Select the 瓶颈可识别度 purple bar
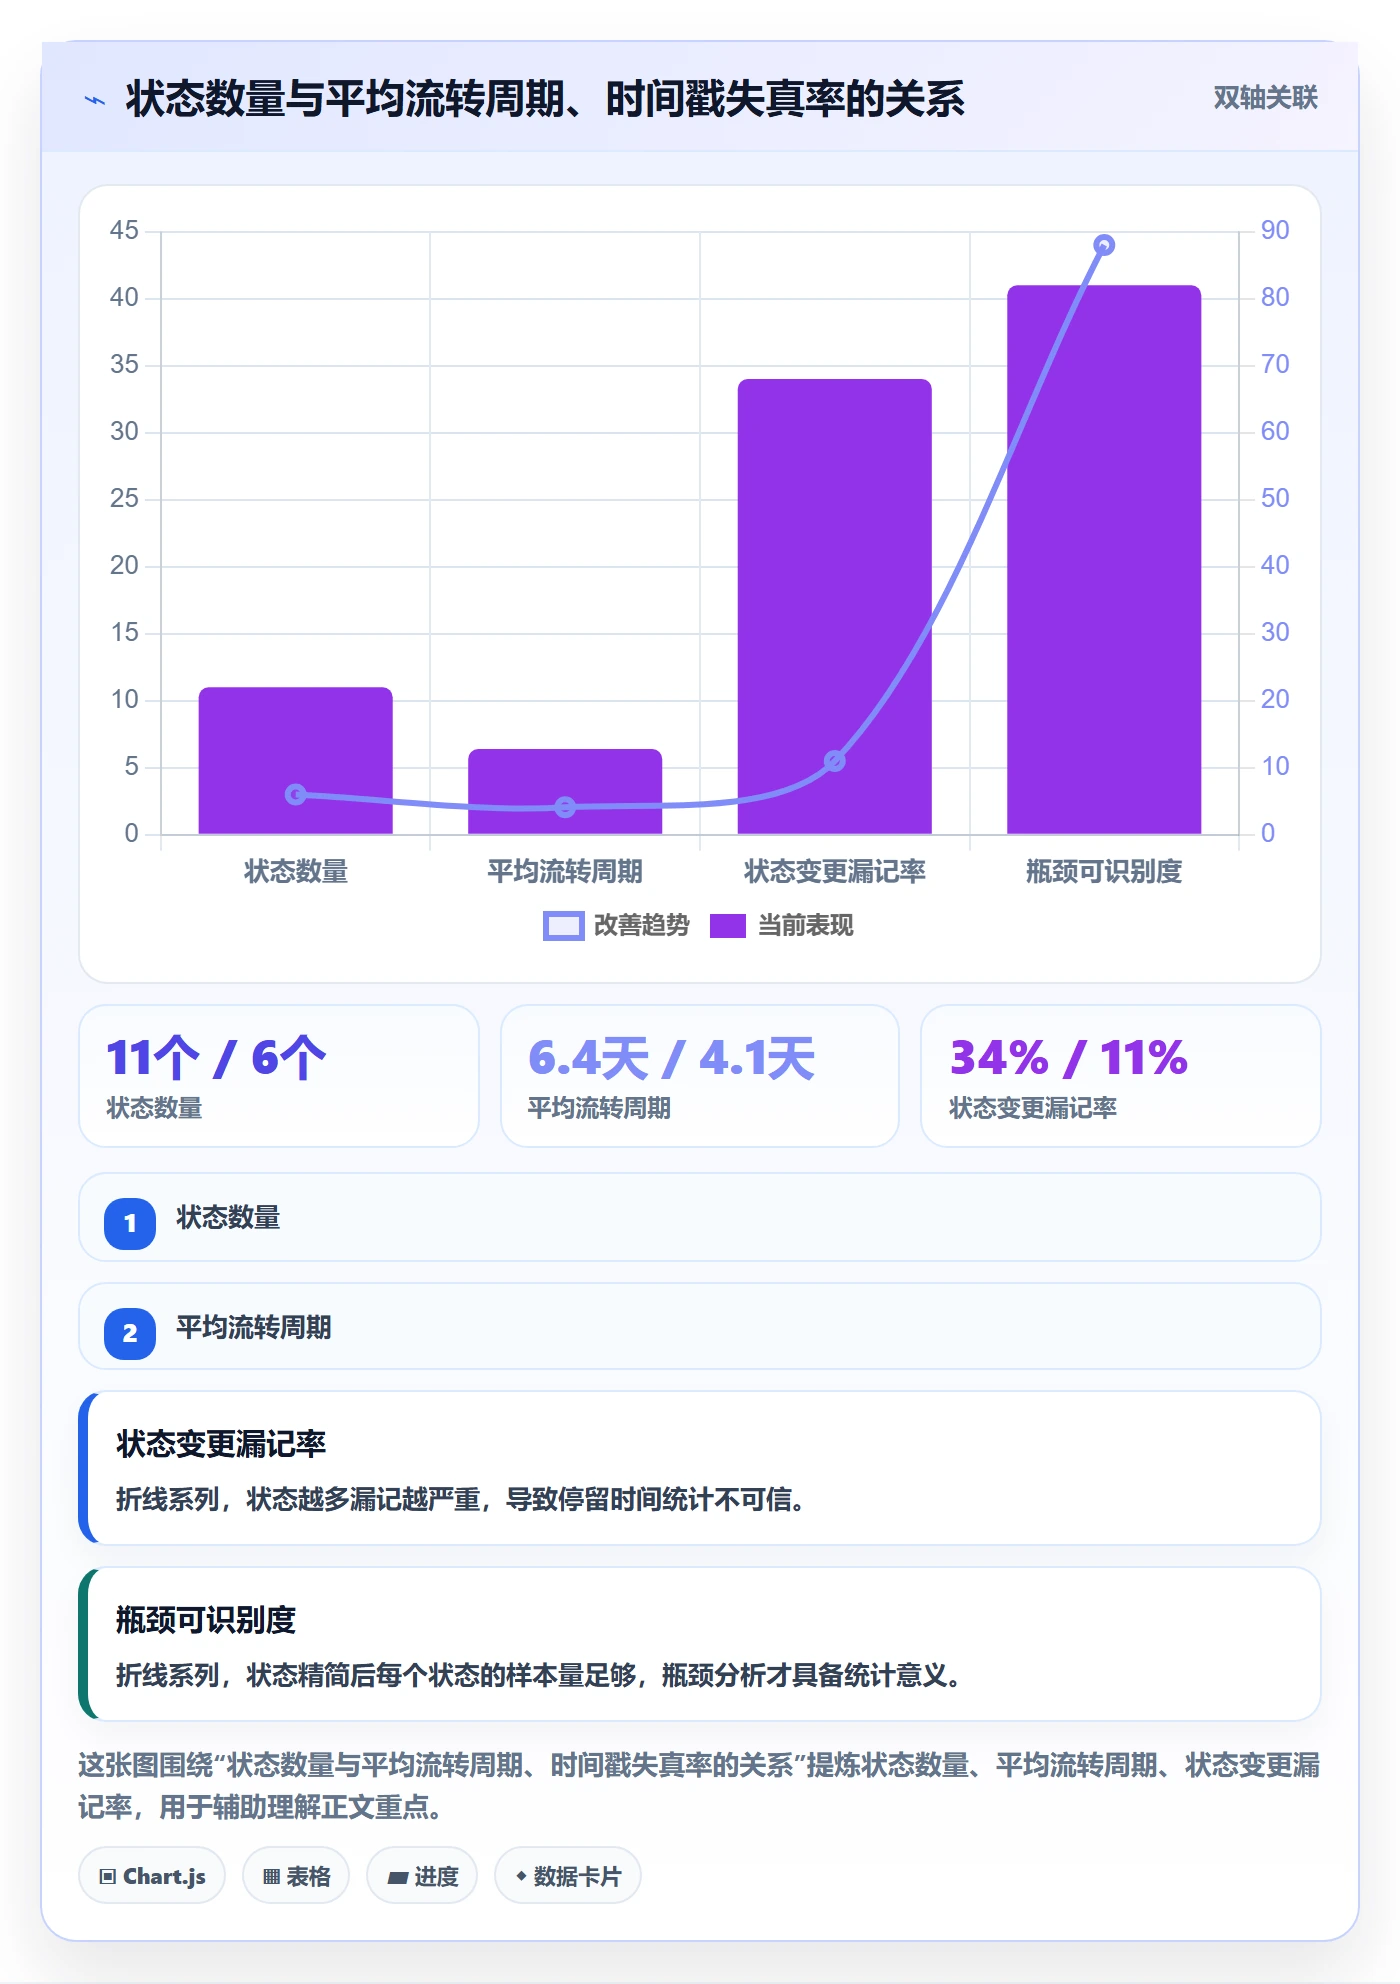1400x1984 pixels. 1104,559
